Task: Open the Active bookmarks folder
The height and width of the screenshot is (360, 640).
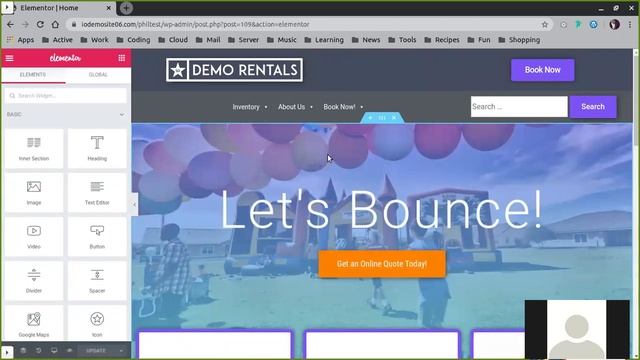Action: (58, 40)
